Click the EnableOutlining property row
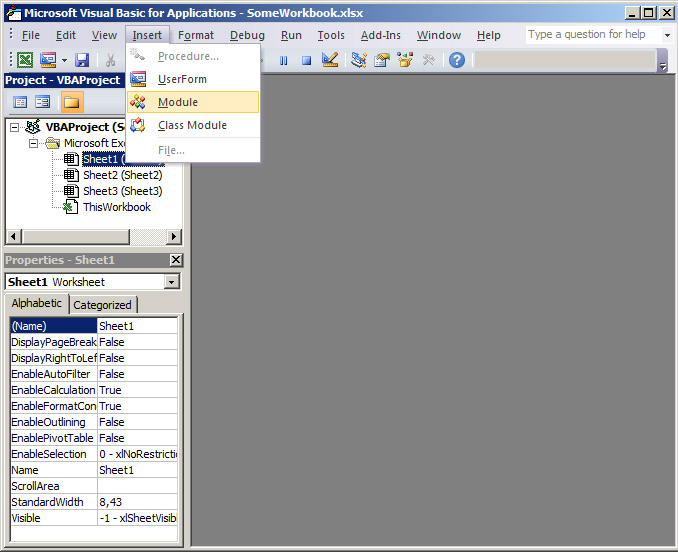678x552 pixels. coord(94,422)
